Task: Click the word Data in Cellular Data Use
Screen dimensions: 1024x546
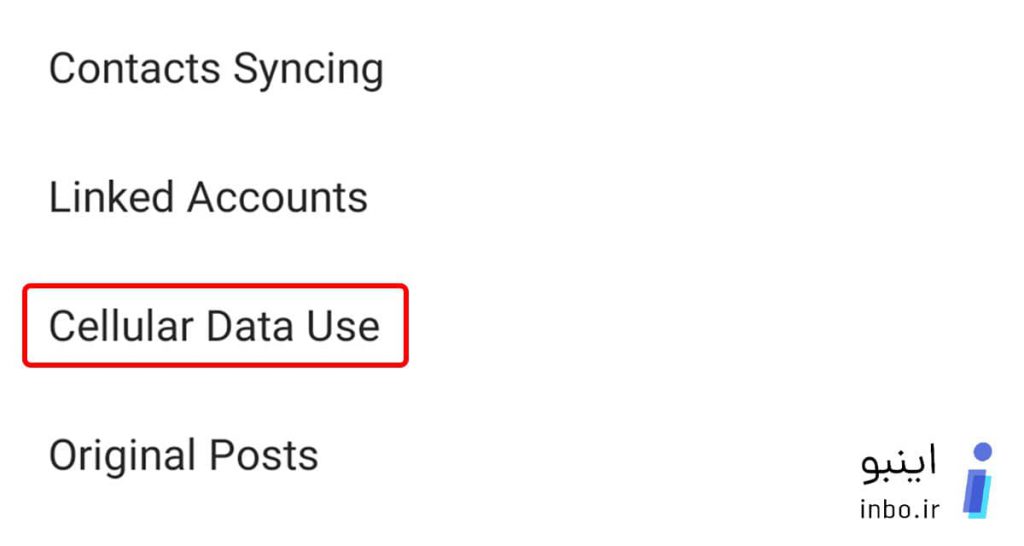Action: coord(249,325)
